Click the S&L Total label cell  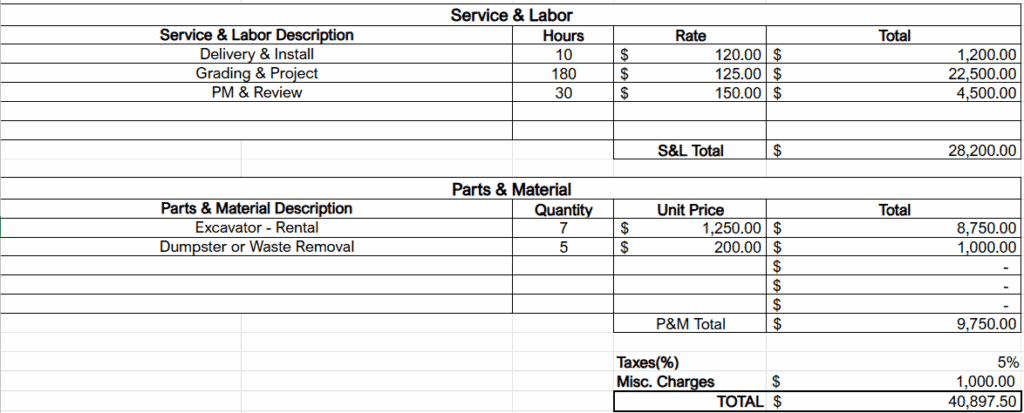(689, 151)
